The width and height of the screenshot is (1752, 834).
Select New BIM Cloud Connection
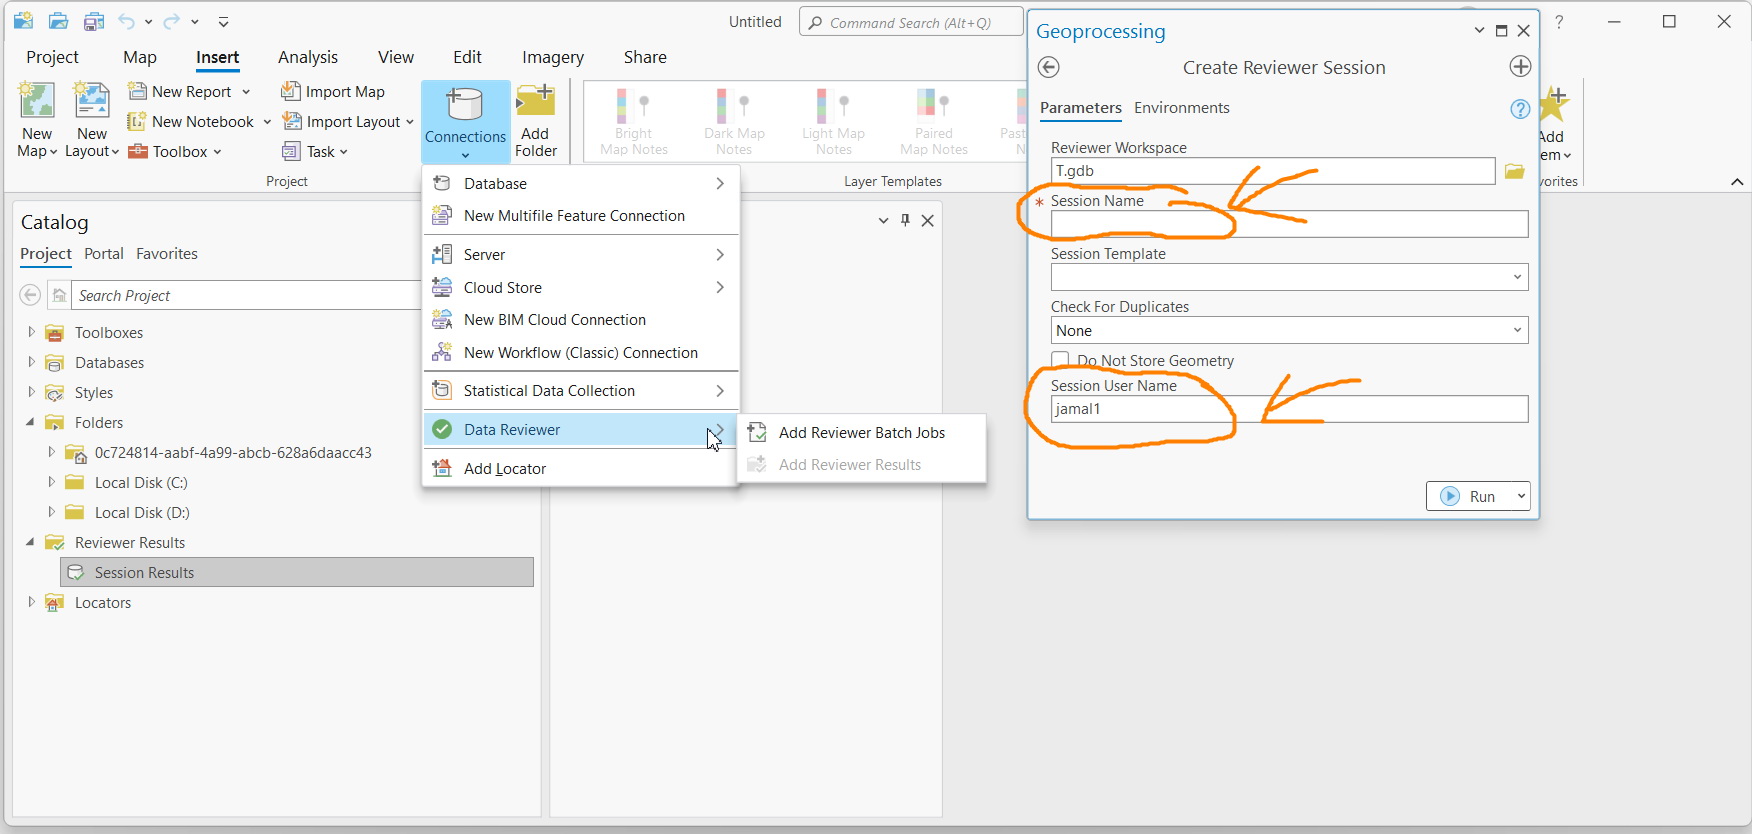(x=581, y=319)
